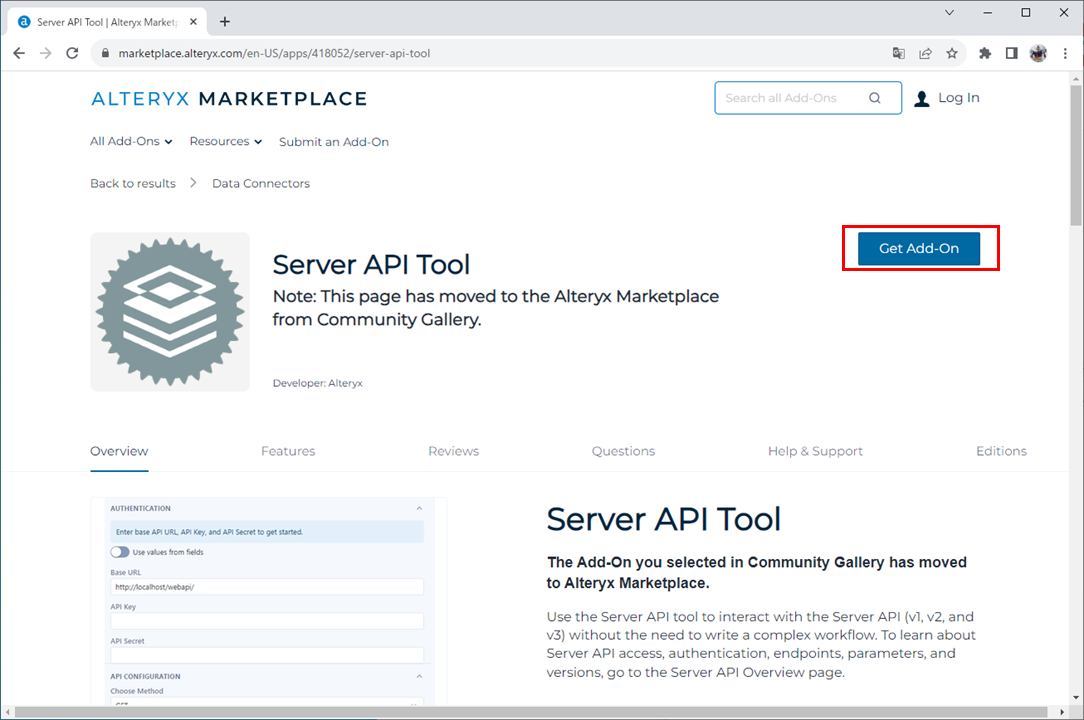1084x720 pixels.
Task: Open the Extensions puzzle icon
Action: point(985,53)
